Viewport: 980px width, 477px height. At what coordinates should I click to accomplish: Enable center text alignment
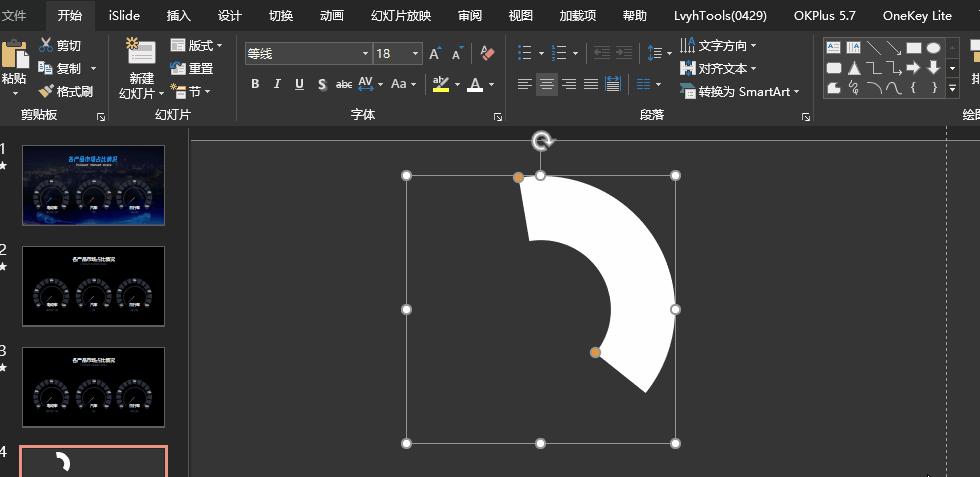[x=547, y=84]
